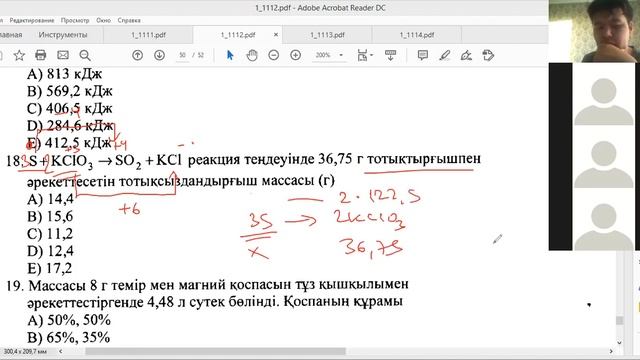The height and width of the screenshot is (360, 640).
Task: Click answer option "E) 17,2"
Action: (49, 269)
